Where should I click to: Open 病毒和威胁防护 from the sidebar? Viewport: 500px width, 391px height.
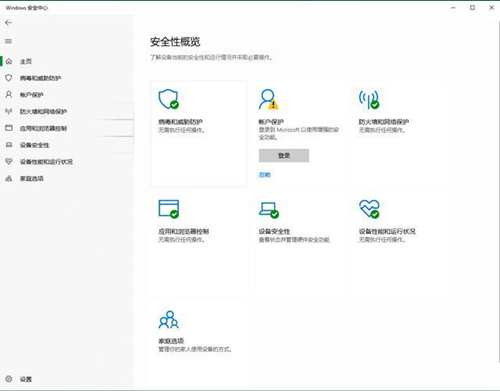point(40,78)
